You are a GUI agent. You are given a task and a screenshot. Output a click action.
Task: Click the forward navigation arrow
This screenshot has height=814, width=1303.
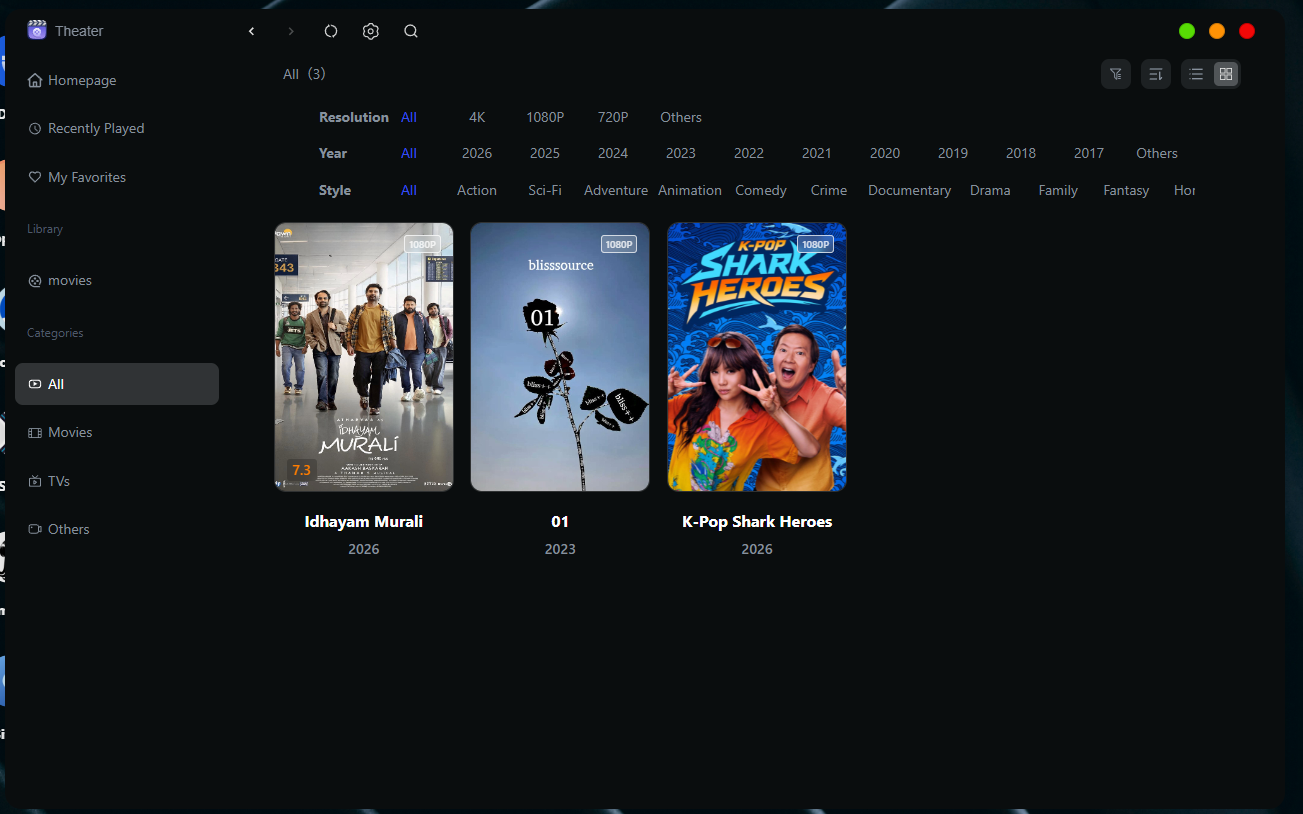coord(291,31)
